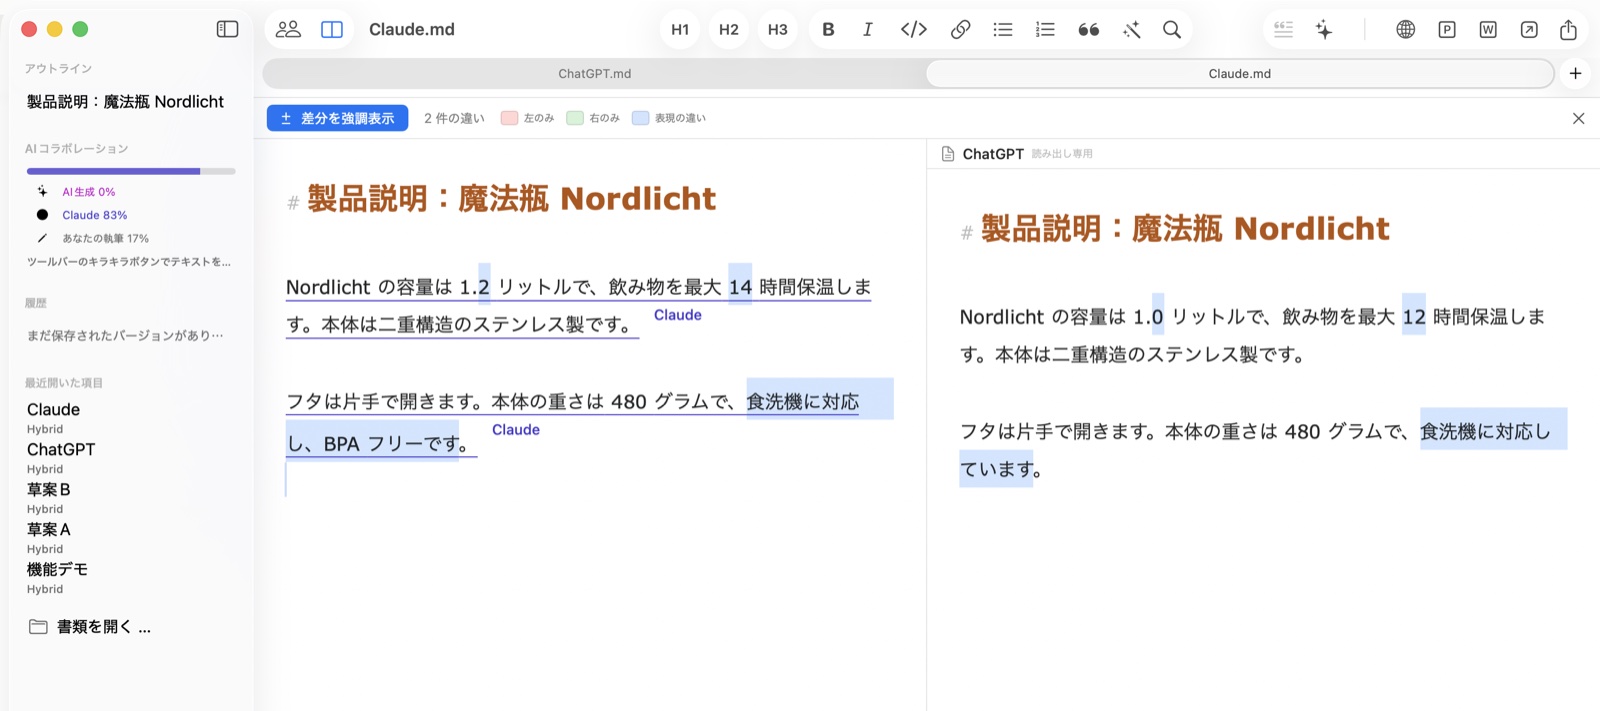The height and width of the screenshot is (711, 1600).
Task: Click the quote-lines toolbar icon
Action: point(1284,29)
